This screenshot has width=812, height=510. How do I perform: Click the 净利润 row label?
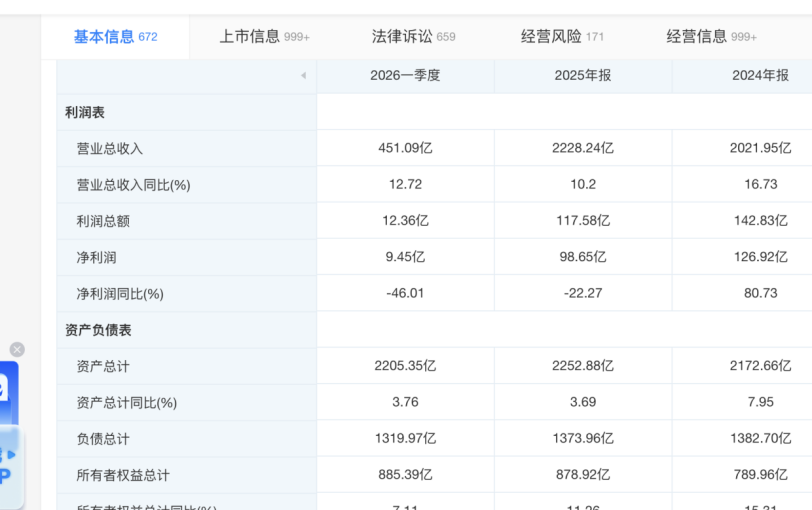[x=97, y=258]
